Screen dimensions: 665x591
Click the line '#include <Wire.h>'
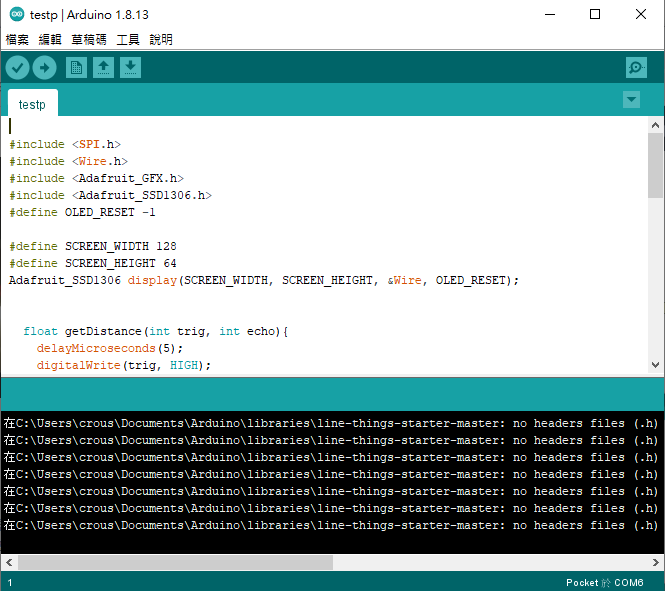coord(69,161)
